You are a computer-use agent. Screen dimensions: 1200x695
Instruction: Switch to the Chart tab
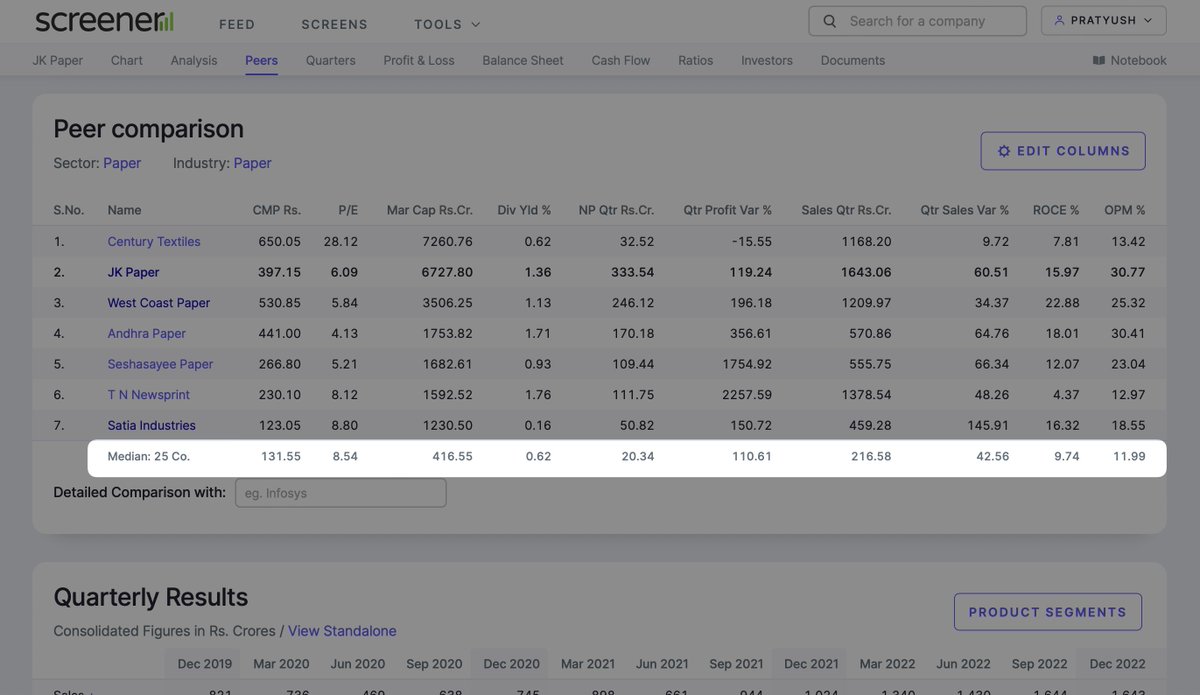point(127,60)
